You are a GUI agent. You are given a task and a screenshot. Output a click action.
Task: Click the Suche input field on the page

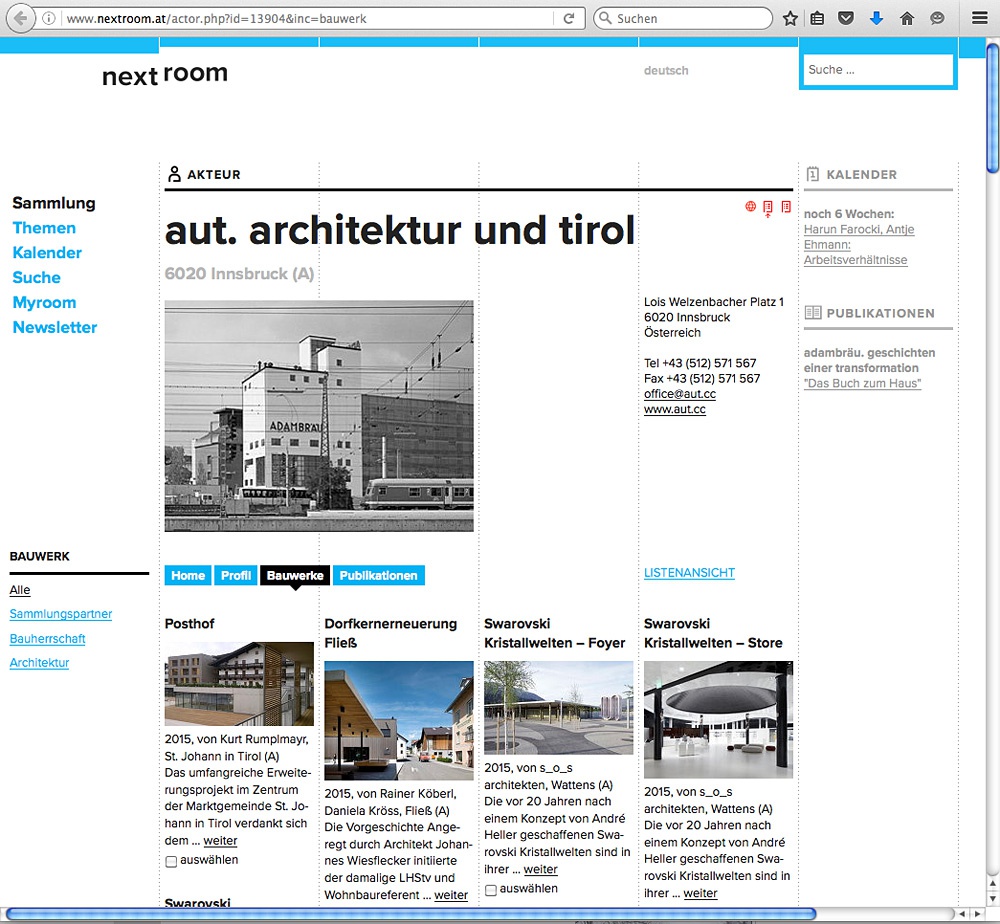(x=877, y=70)
